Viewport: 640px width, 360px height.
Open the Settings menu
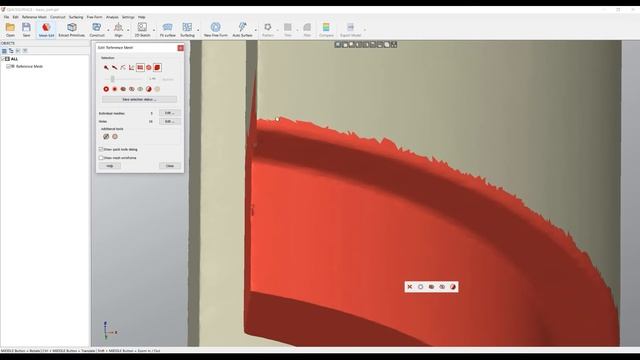point(128,17)
